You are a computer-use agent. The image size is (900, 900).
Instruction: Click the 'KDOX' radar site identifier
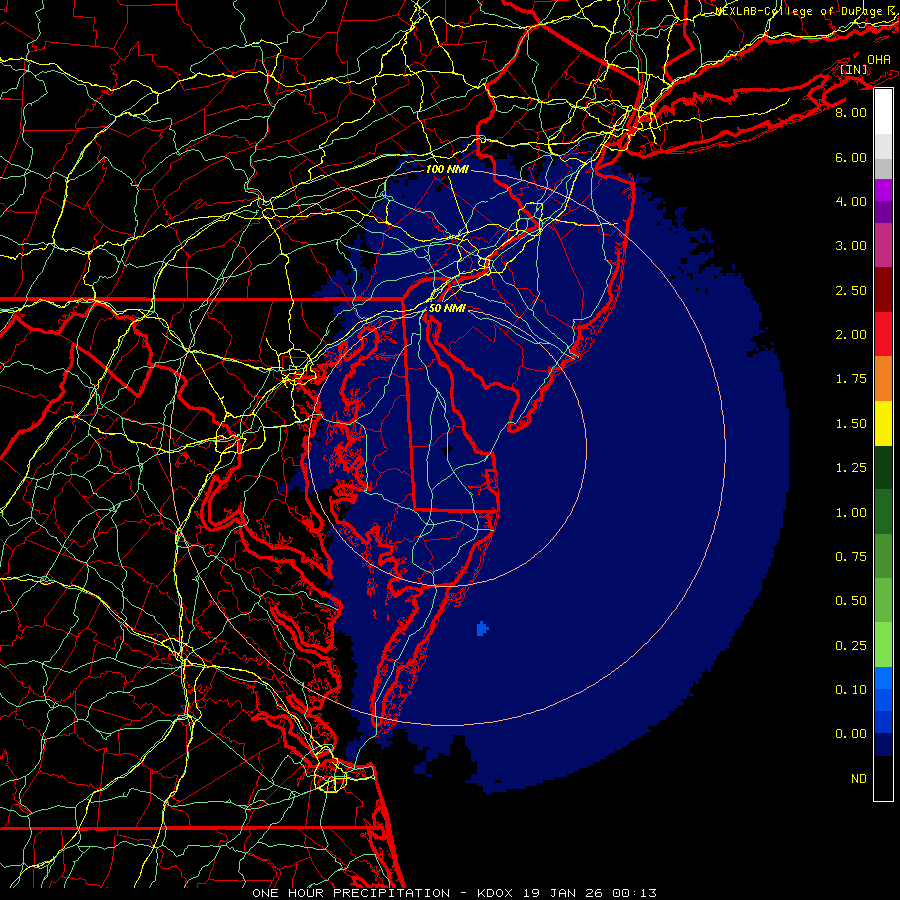click(495, 893)
